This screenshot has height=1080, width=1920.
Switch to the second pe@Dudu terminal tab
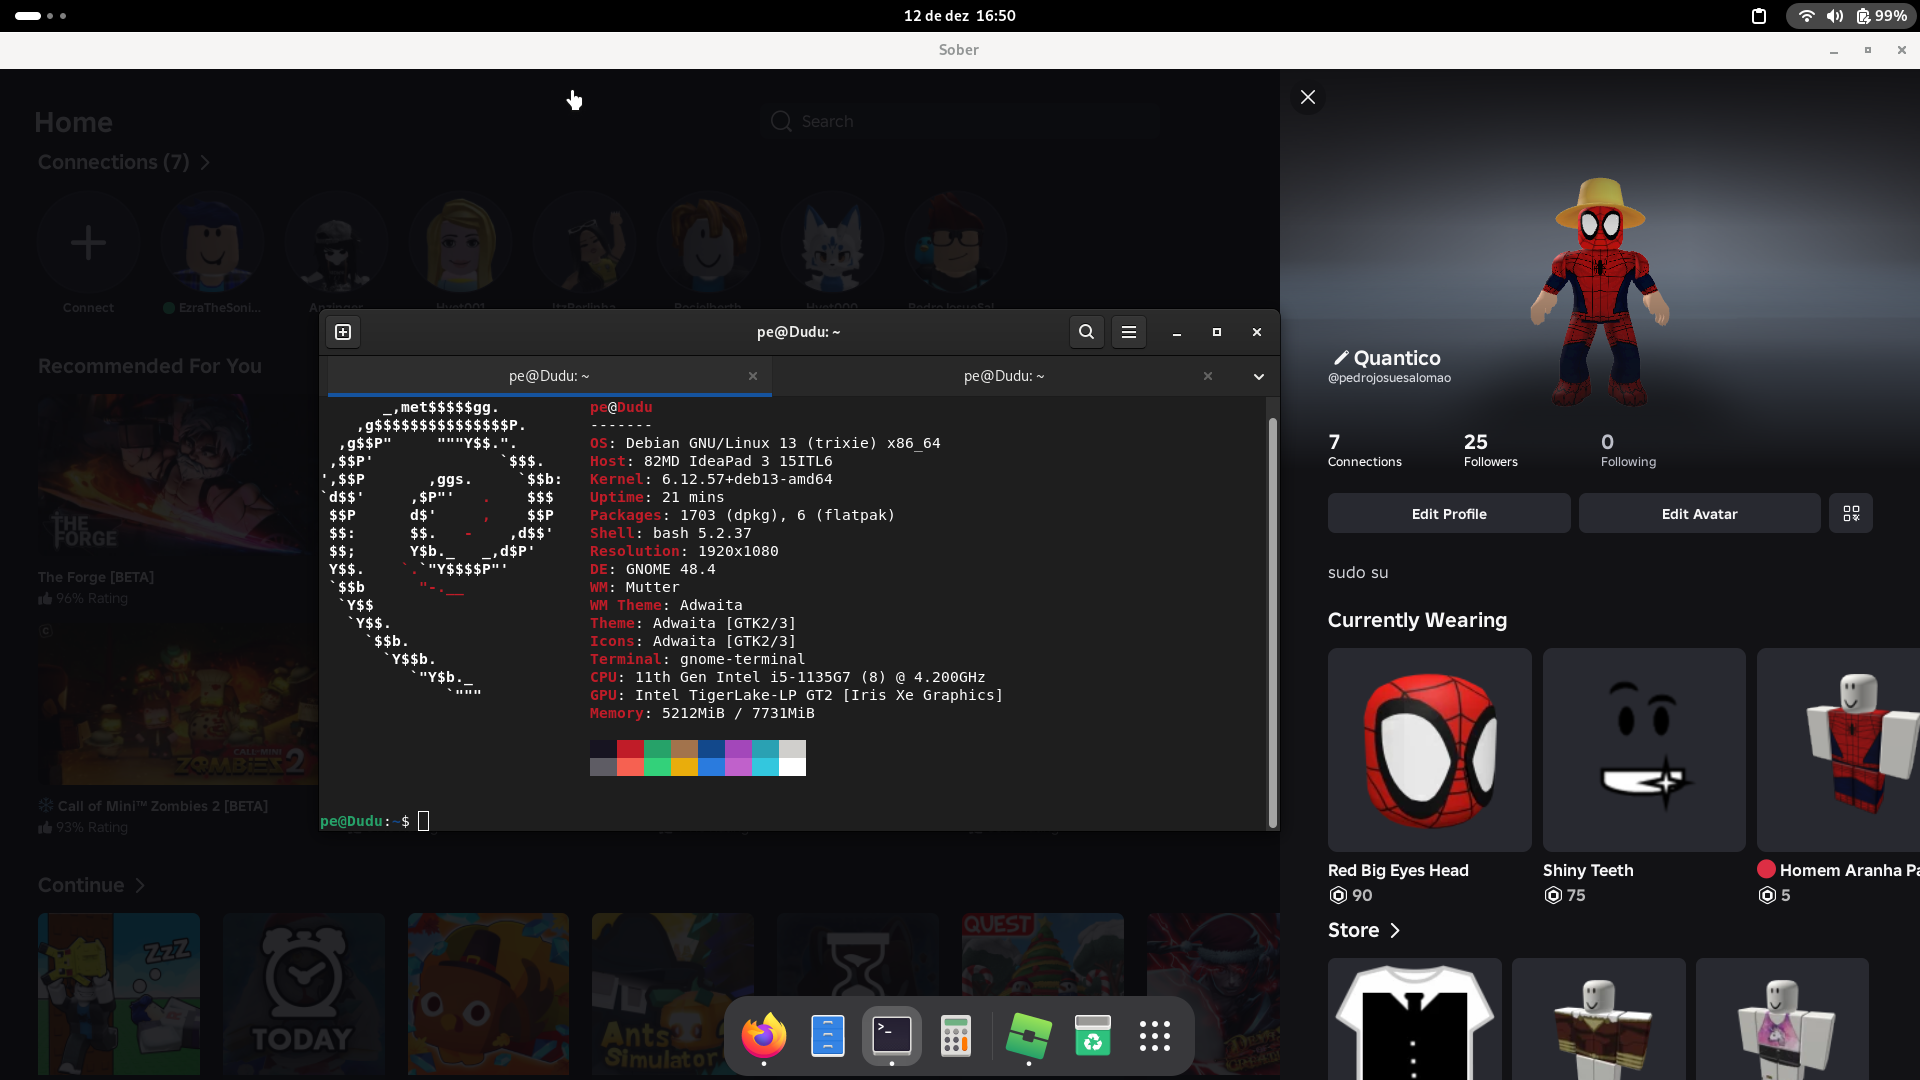(x=1003, y=376)
